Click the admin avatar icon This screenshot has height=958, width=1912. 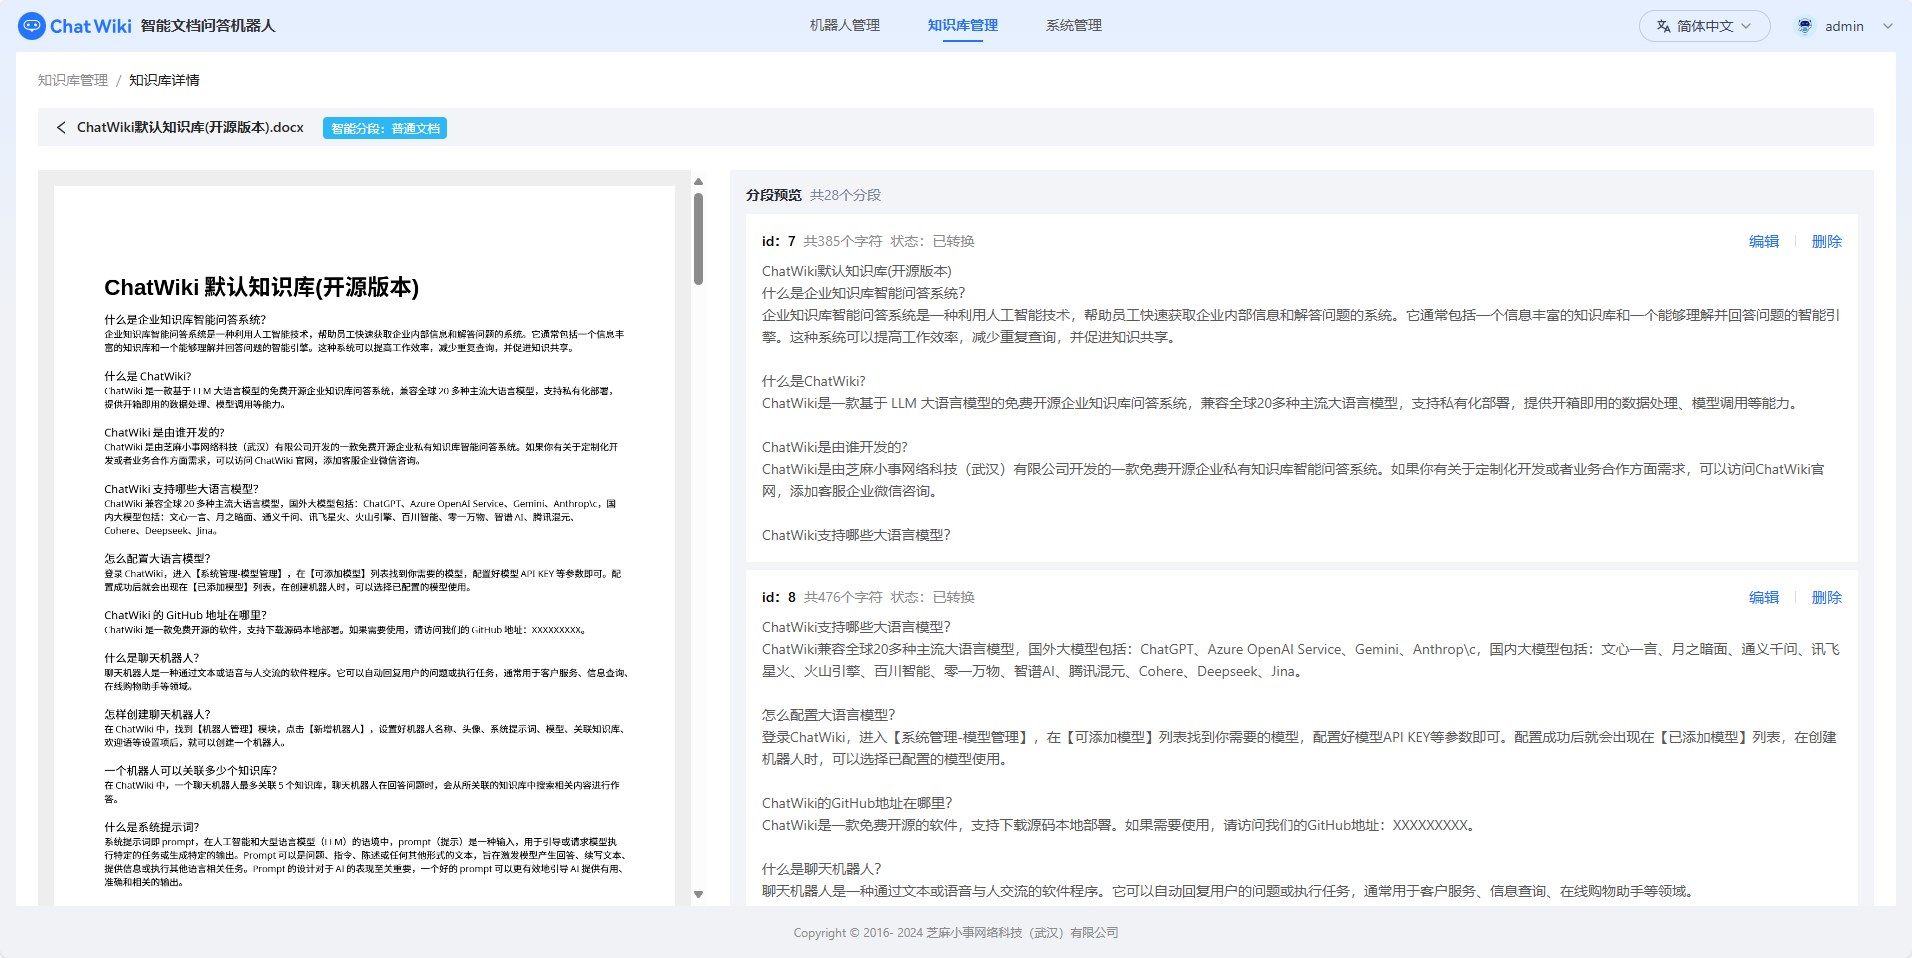1805,26
